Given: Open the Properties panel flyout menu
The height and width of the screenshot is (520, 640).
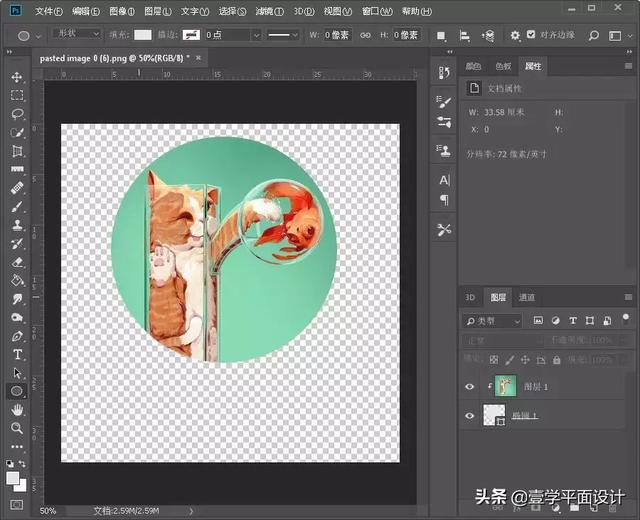Looking at the screenshot, I should pos(628,66).
